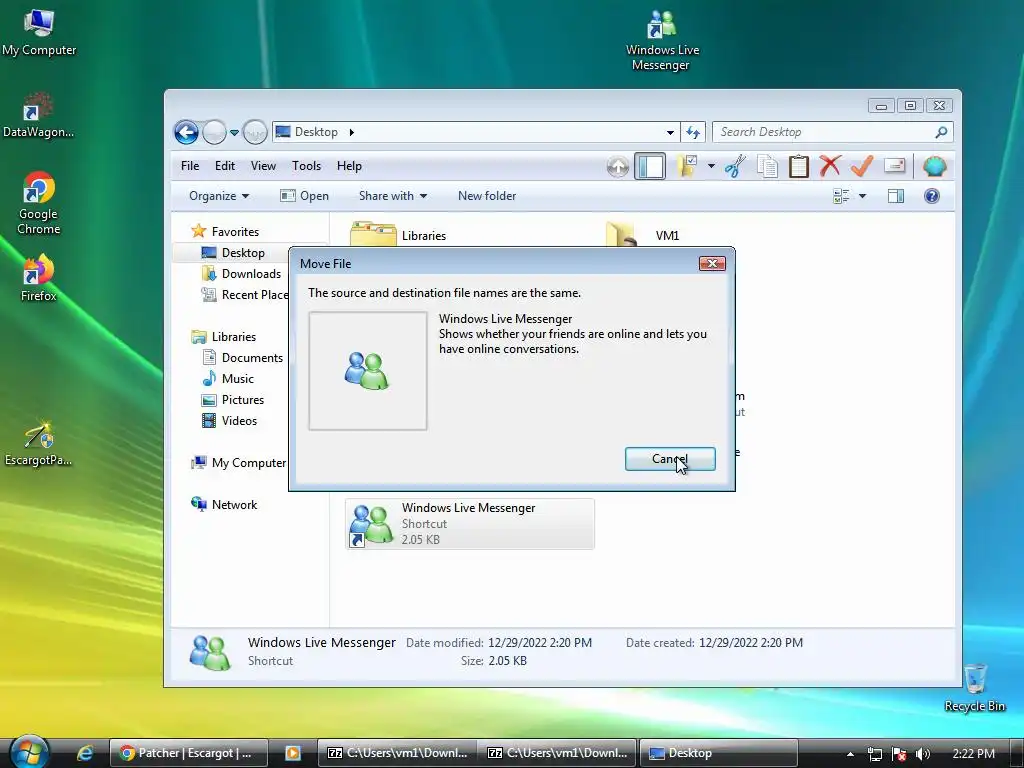Screen dimensions: 1024x768
Task: Select Pictures library in sidebar
Action: pos(232,400)
